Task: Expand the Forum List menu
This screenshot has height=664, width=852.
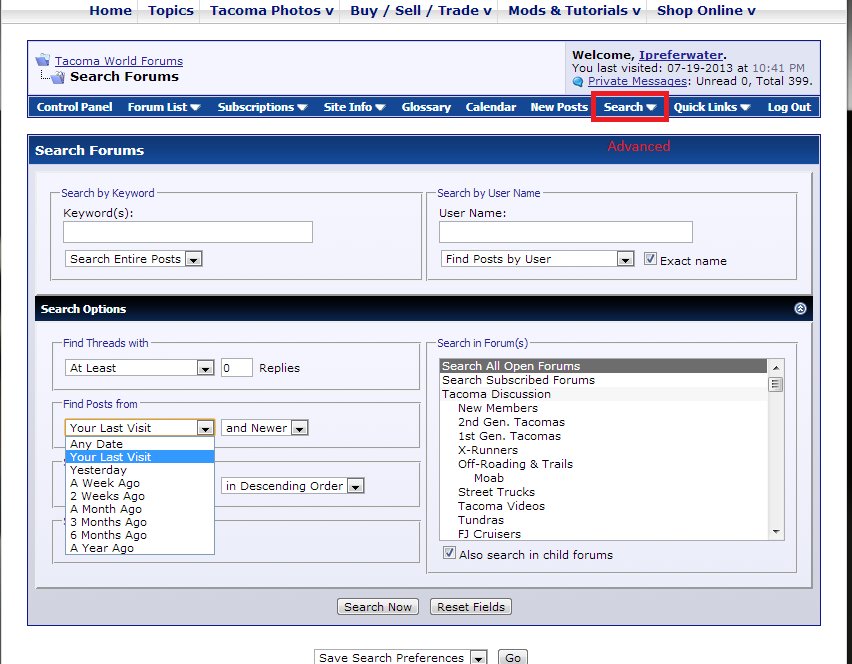Action: click(164, 107)
